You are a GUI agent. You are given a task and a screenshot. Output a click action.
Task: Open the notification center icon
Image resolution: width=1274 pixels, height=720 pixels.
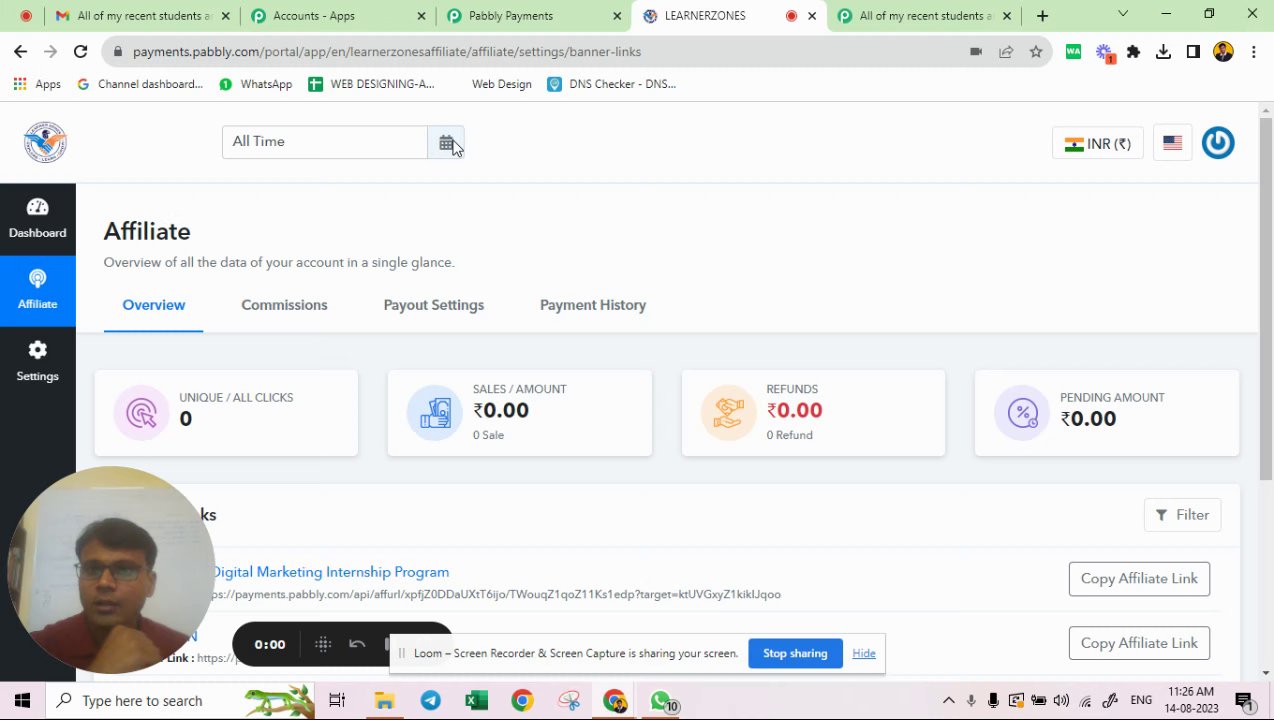coord(1244,701)
